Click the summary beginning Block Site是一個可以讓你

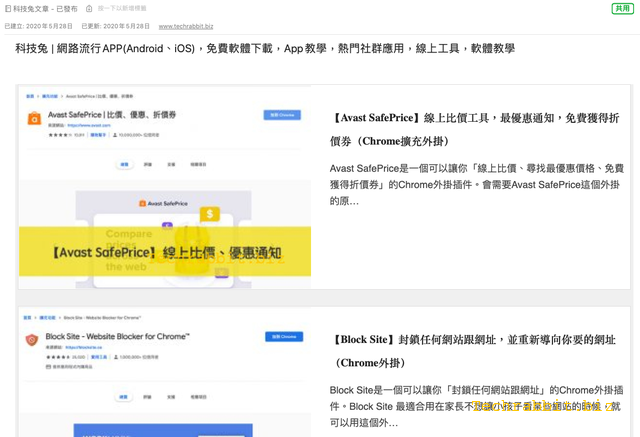click(477, 406)
